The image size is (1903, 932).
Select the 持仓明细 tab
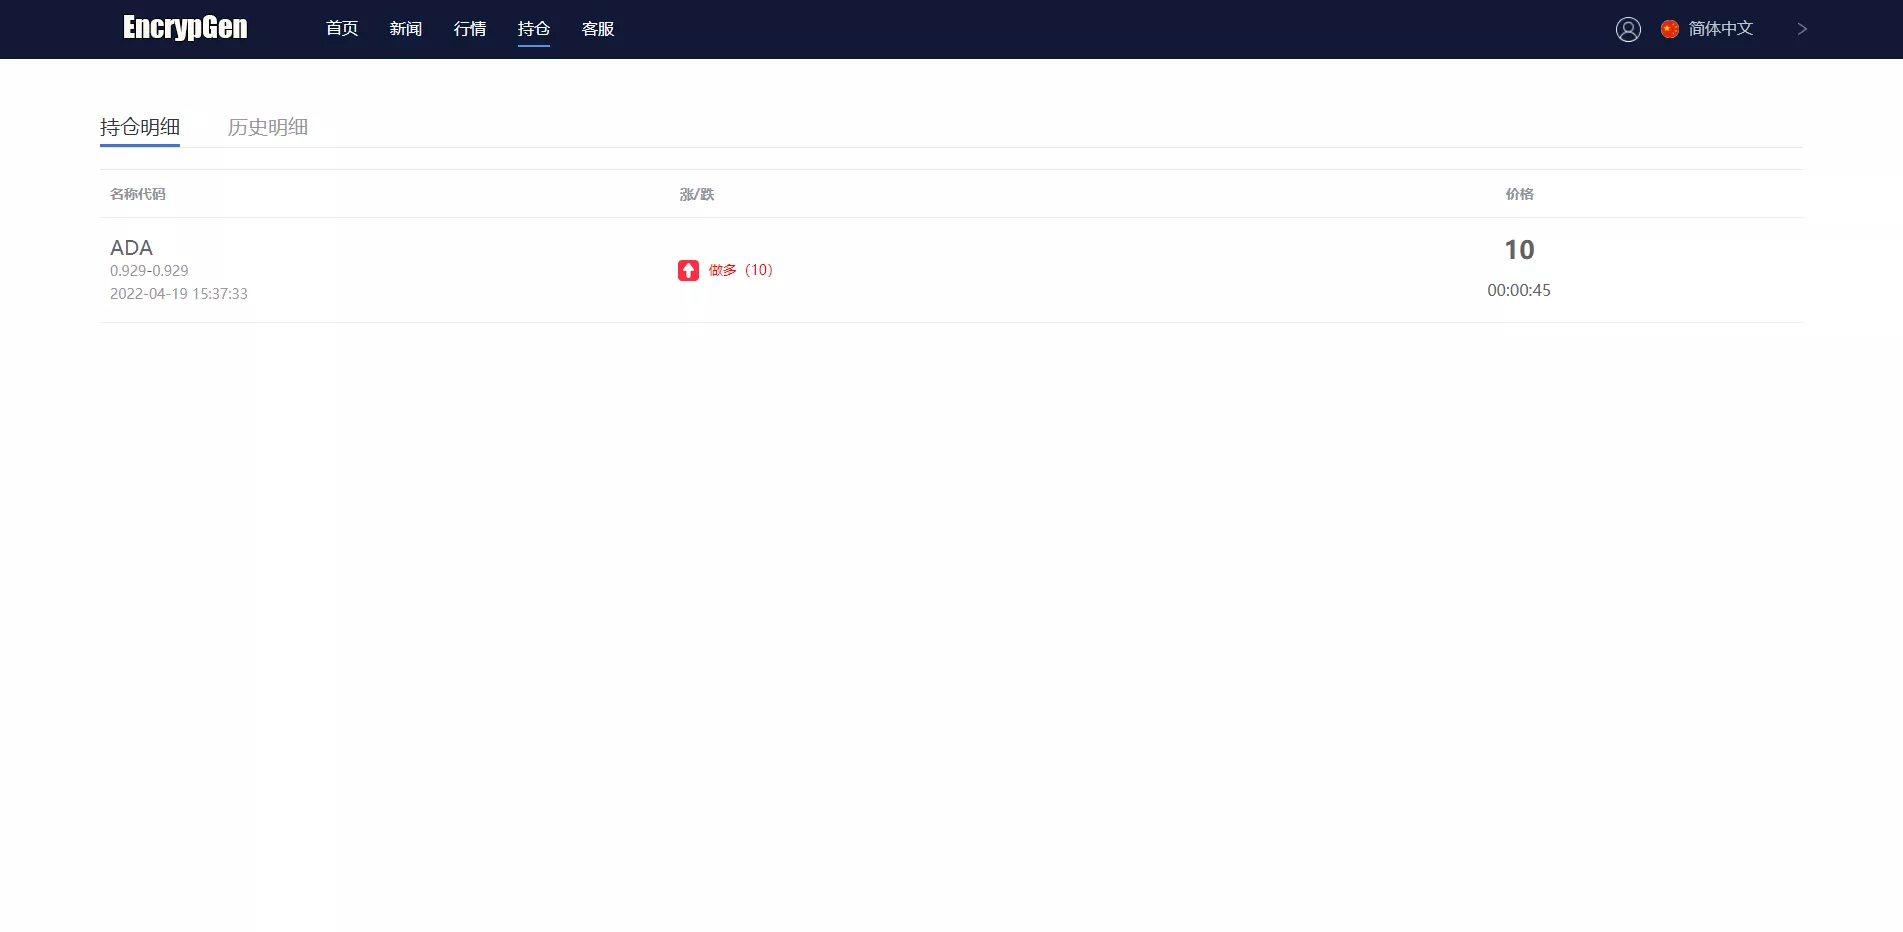(140, 127)
